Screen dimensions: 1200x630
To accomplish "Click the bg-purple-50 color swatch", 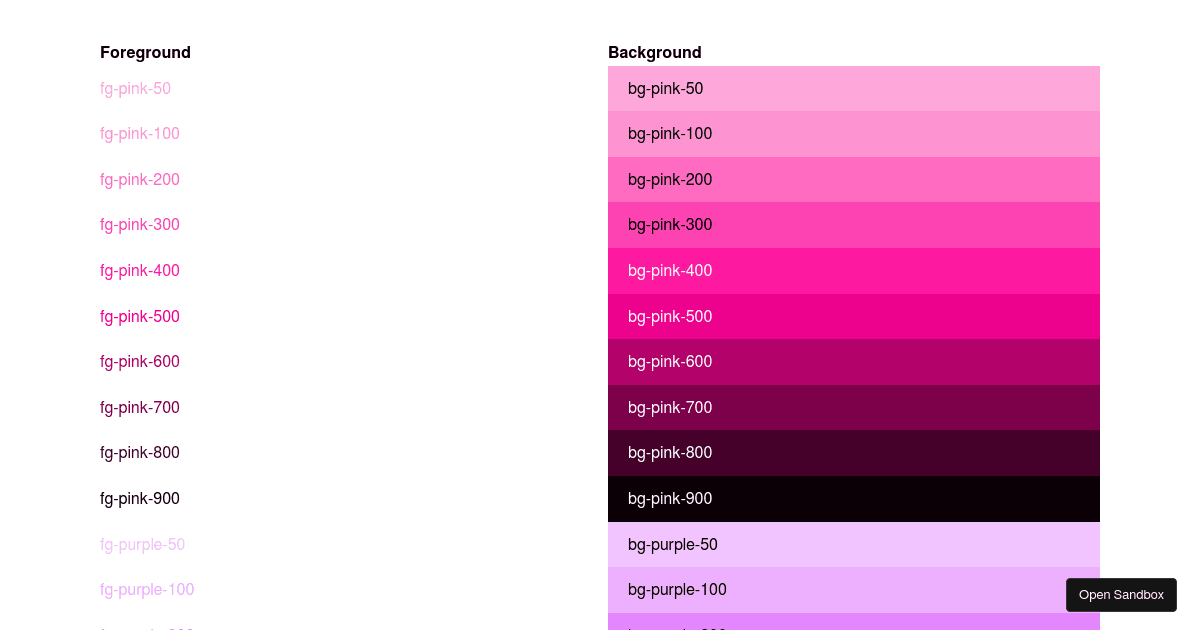I will [854, 544].
